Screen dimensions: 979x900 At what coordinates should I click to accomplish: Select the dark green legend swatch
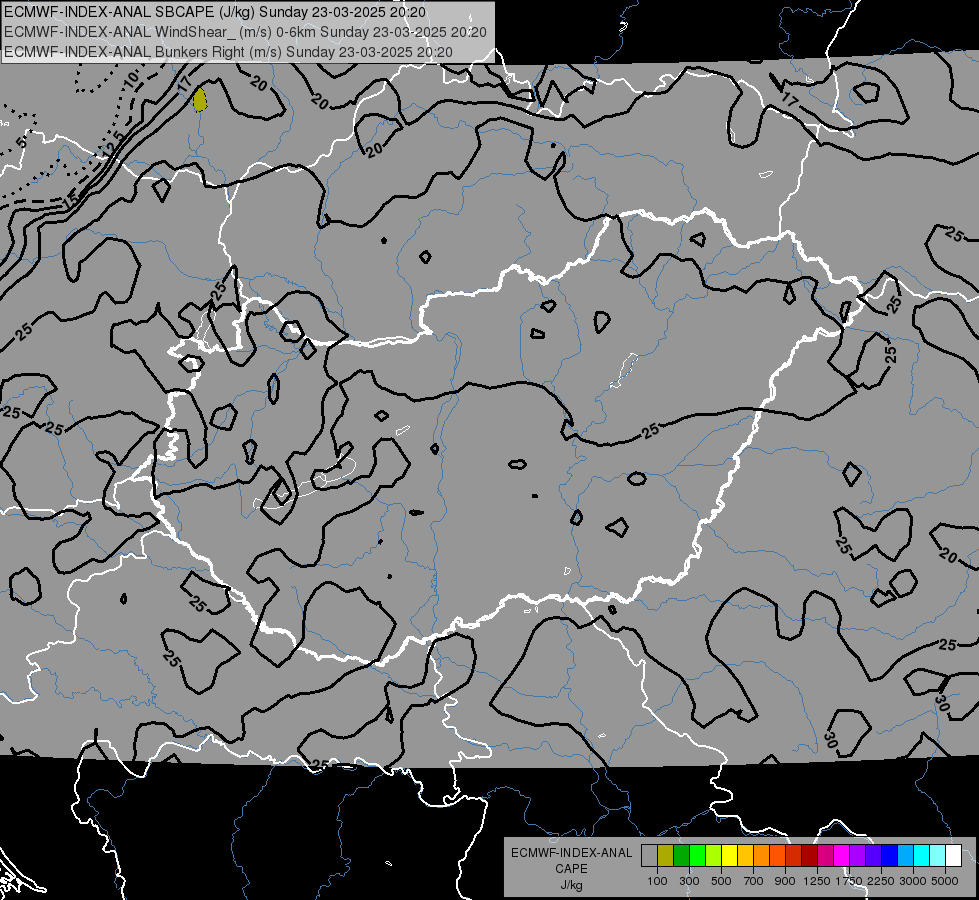coord(681,856)
